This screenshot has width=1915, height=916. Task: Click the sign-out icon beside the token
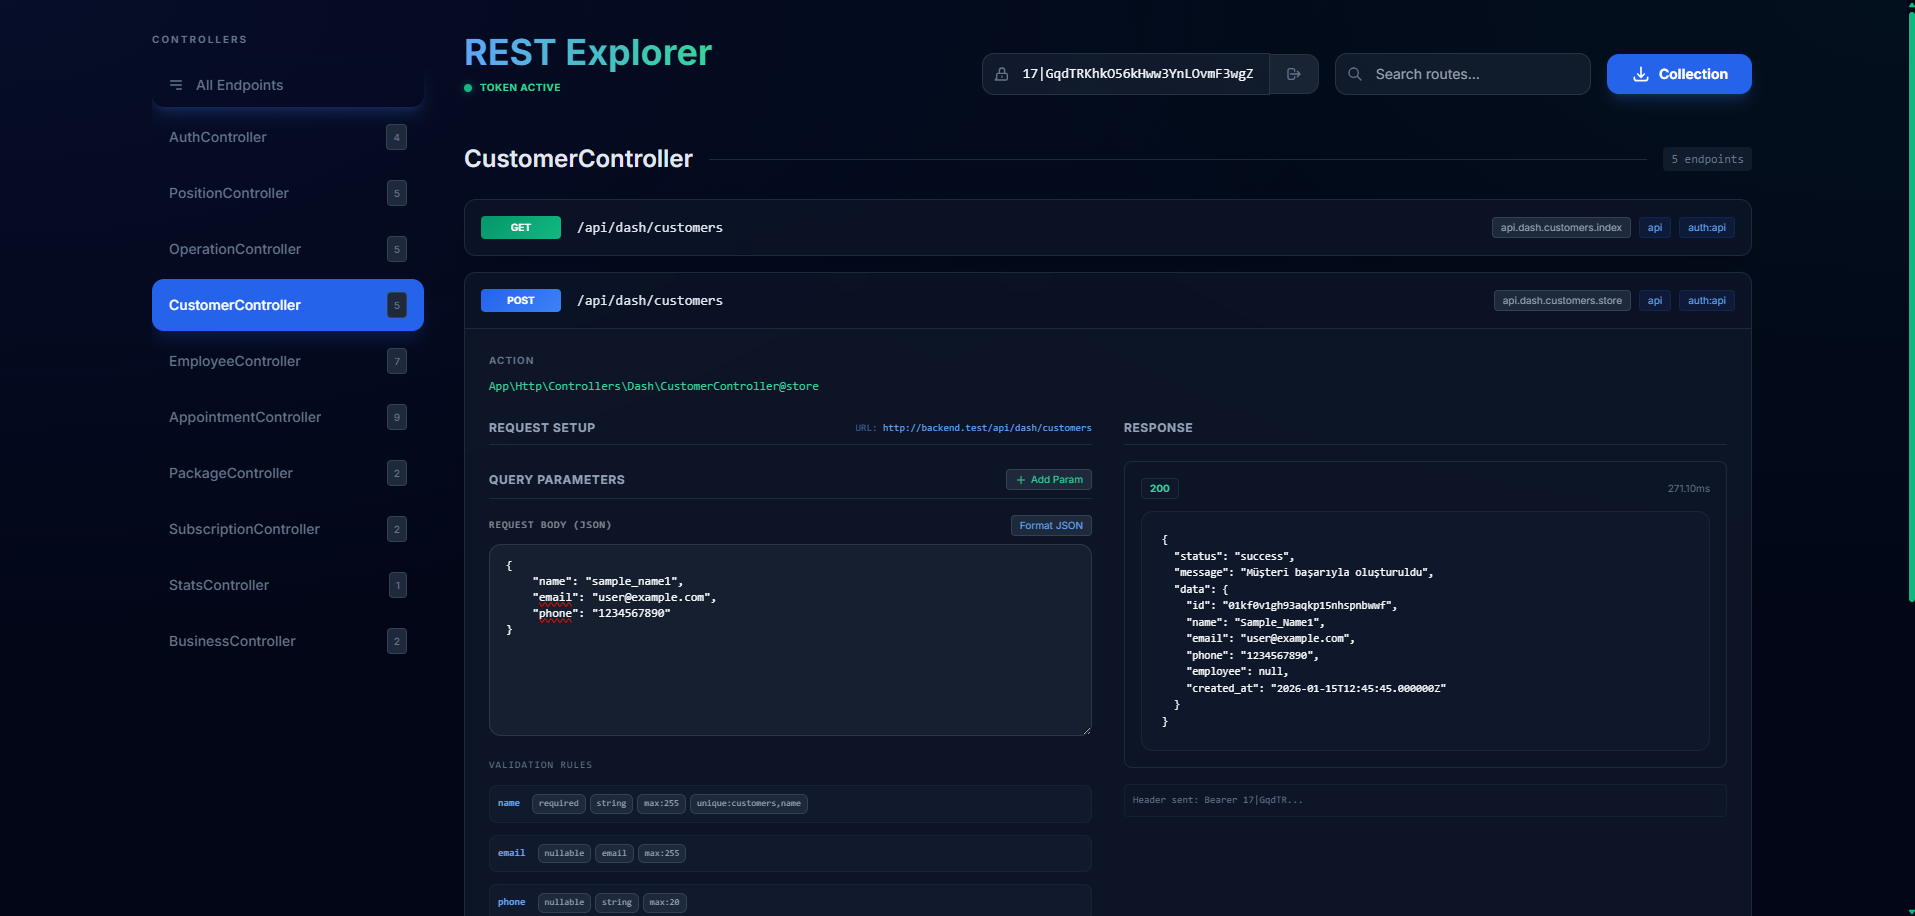(x=1293, y=73)
